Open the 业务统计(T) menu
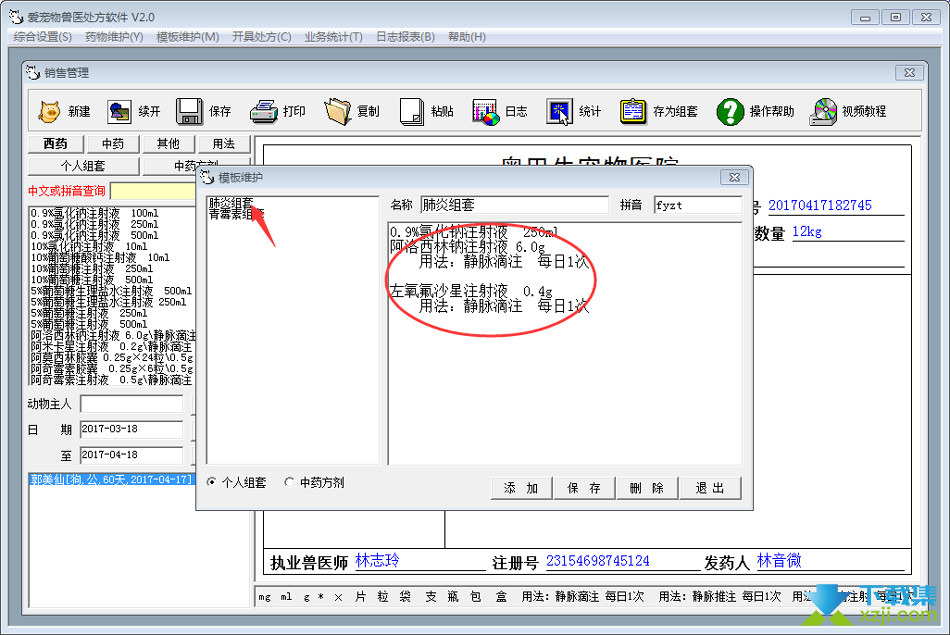 click(x=333, y=37)
